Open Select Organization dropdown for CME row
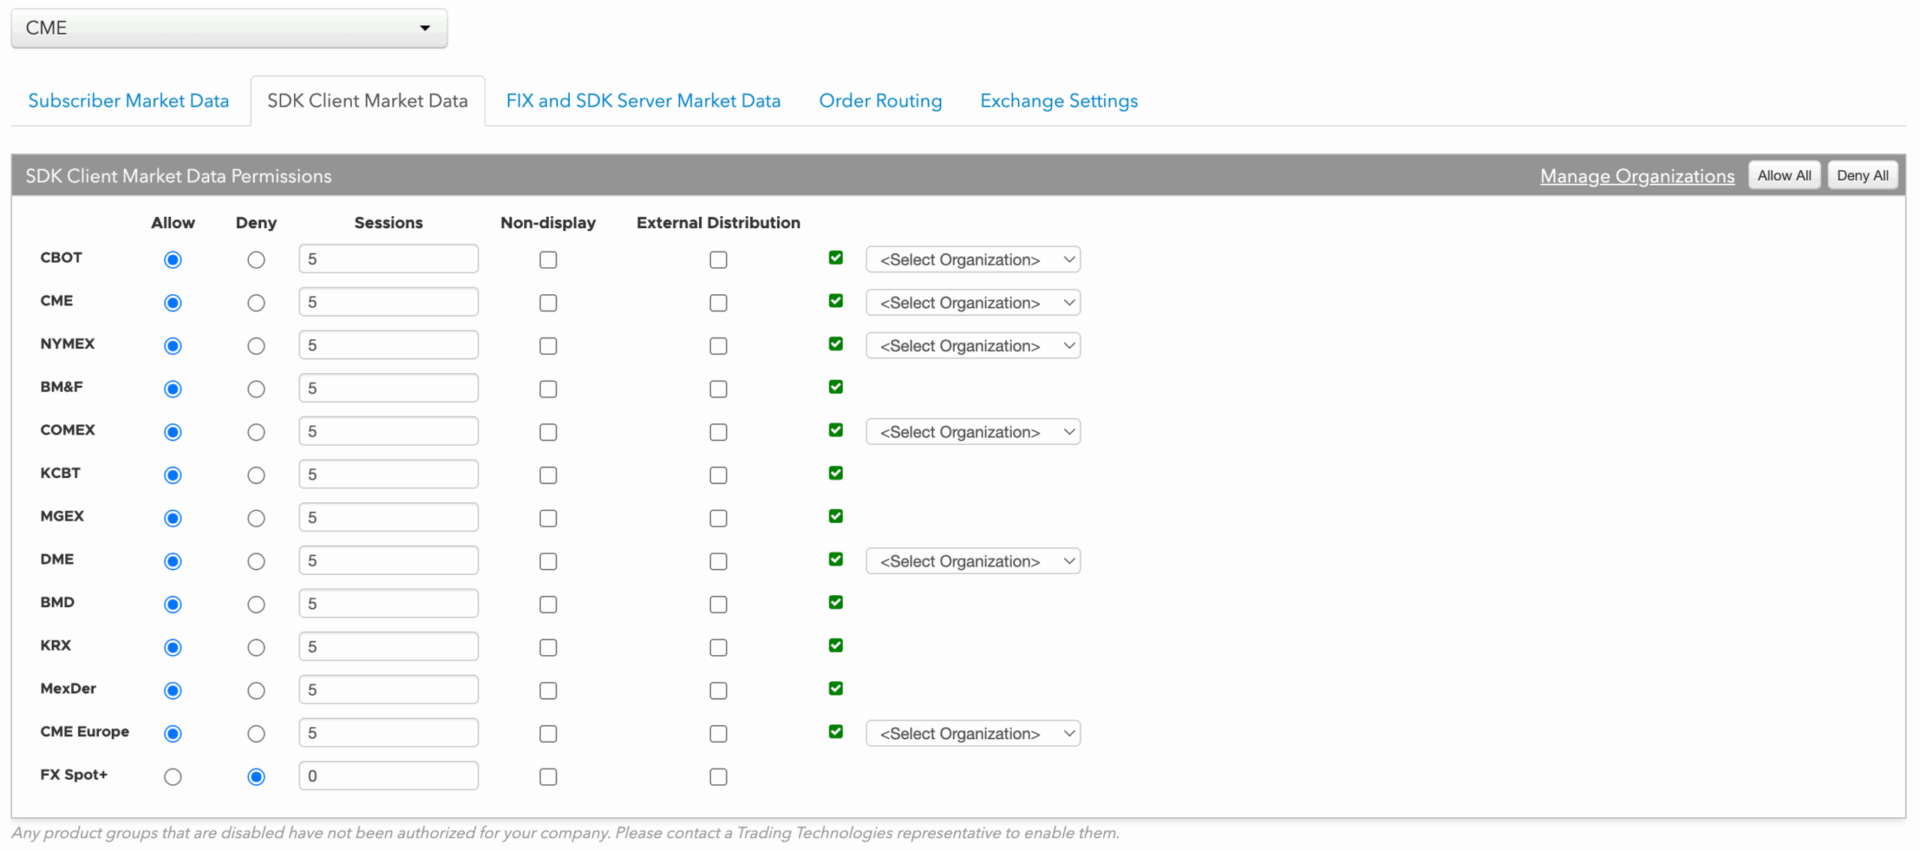The image size is (1920, 851). [973, 303]
